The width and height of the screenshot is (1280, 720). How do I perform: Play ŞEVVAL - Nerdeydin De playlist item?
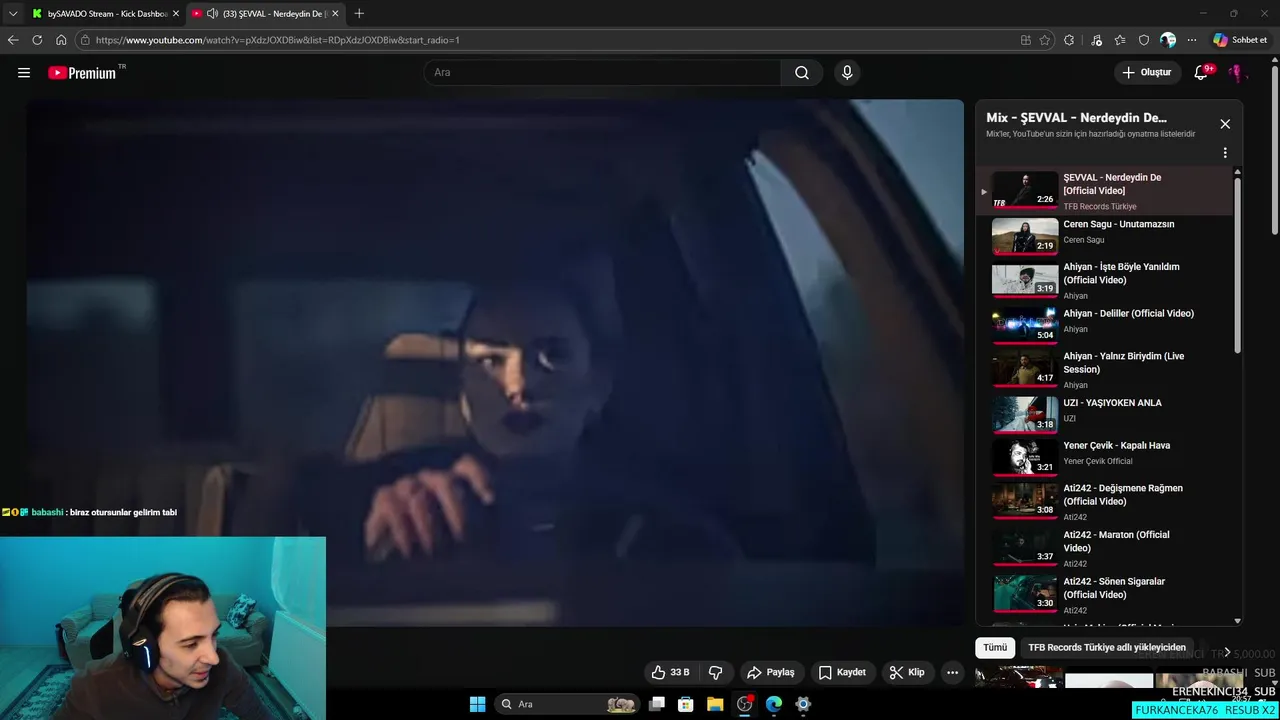coord(1105,190)
